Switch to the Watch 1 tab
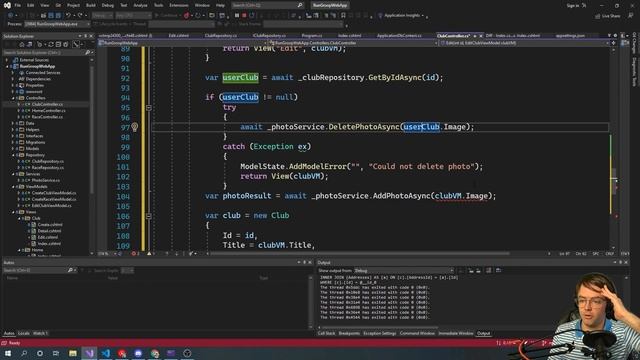The width and height of the screenshot is (640, 360). click(x=40, y=333)
